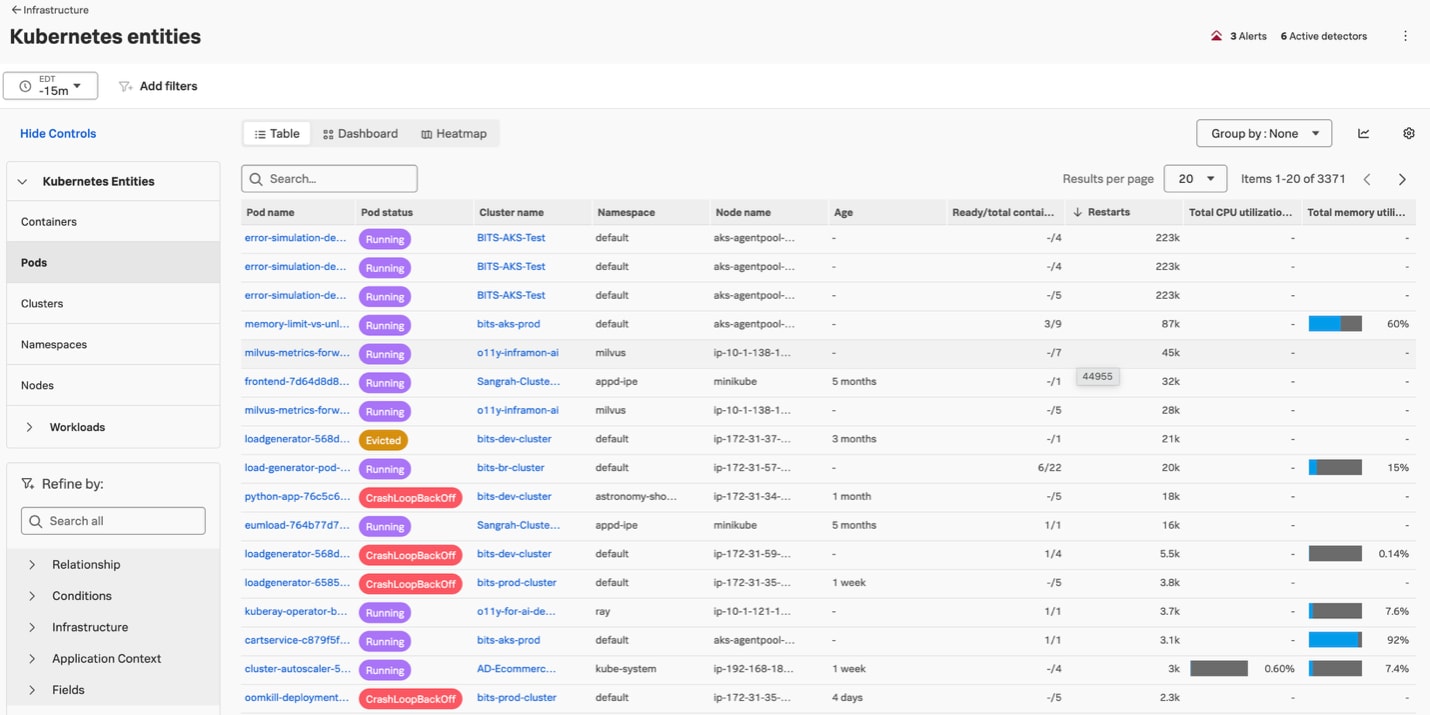Open the three-dot more options menu
Screen dimensions: 1430x715
[1405, 36]
